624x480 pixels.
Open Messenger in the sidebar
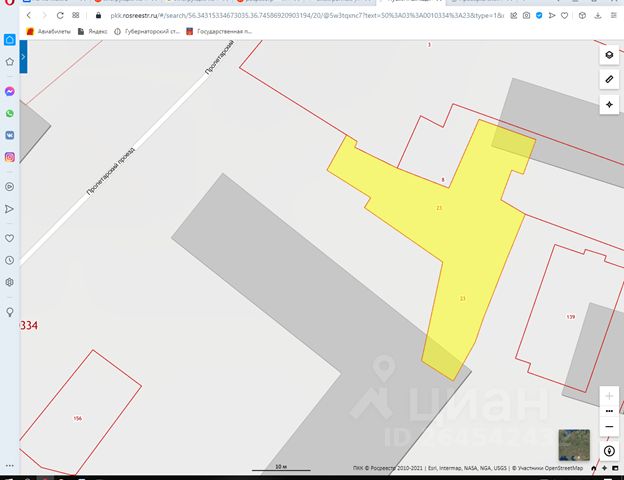pyautogui.click(x=10, y=91)
